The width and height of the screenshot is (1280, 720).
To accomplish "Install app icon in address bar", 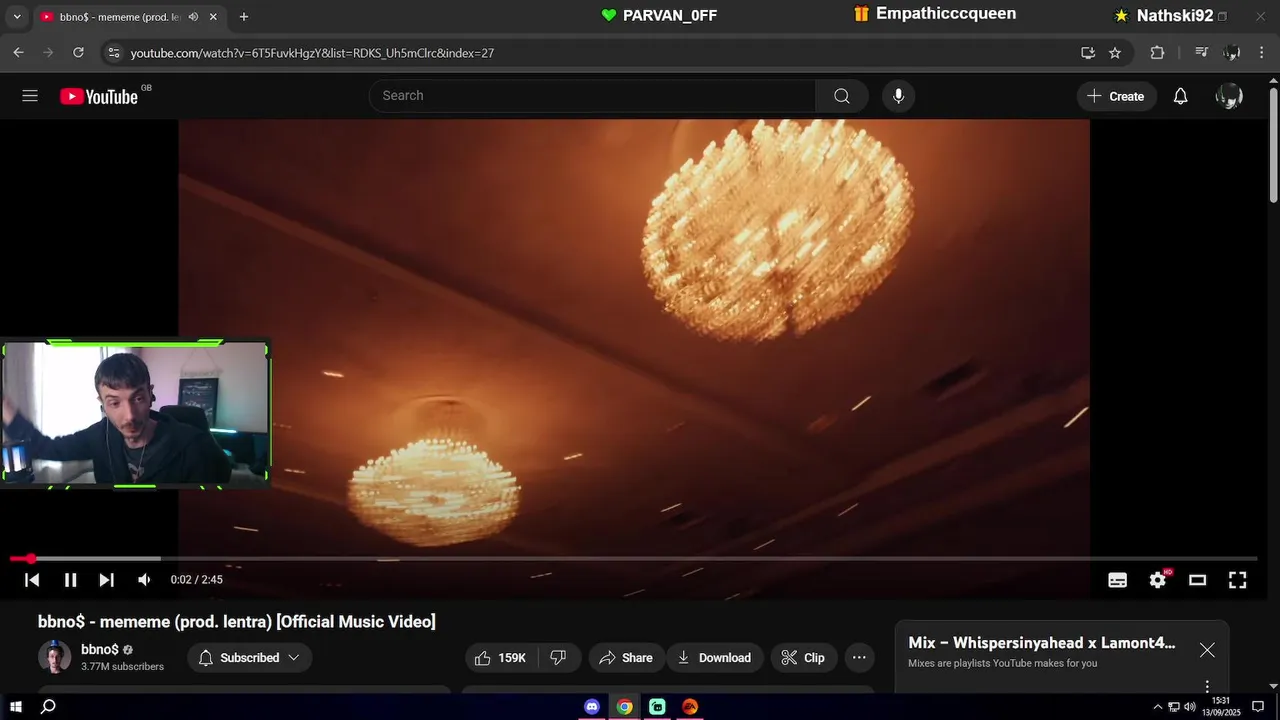I will [x=1088, y=53].
